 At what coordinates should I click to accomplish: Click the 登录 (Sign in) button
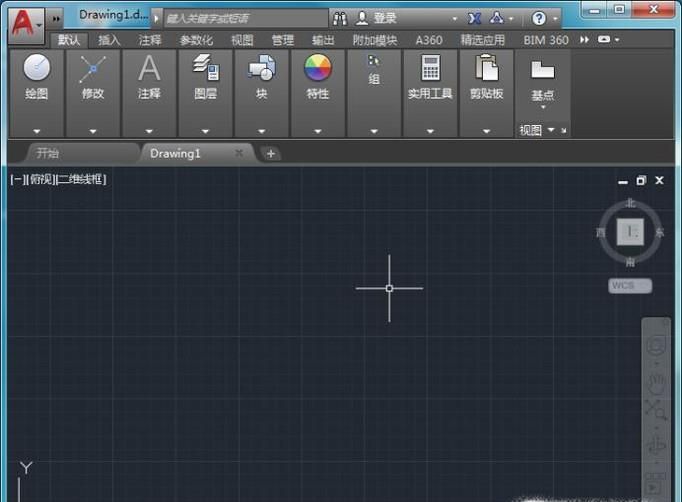379,18
